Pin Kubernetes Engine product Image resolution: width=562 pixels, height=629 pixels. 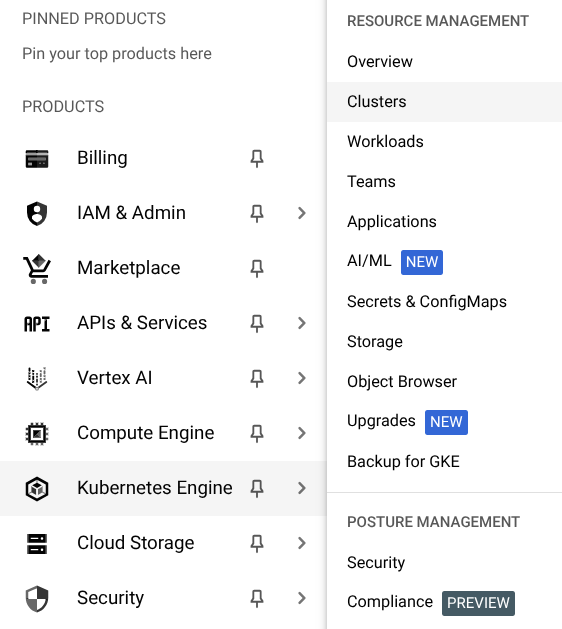[257, 488]
